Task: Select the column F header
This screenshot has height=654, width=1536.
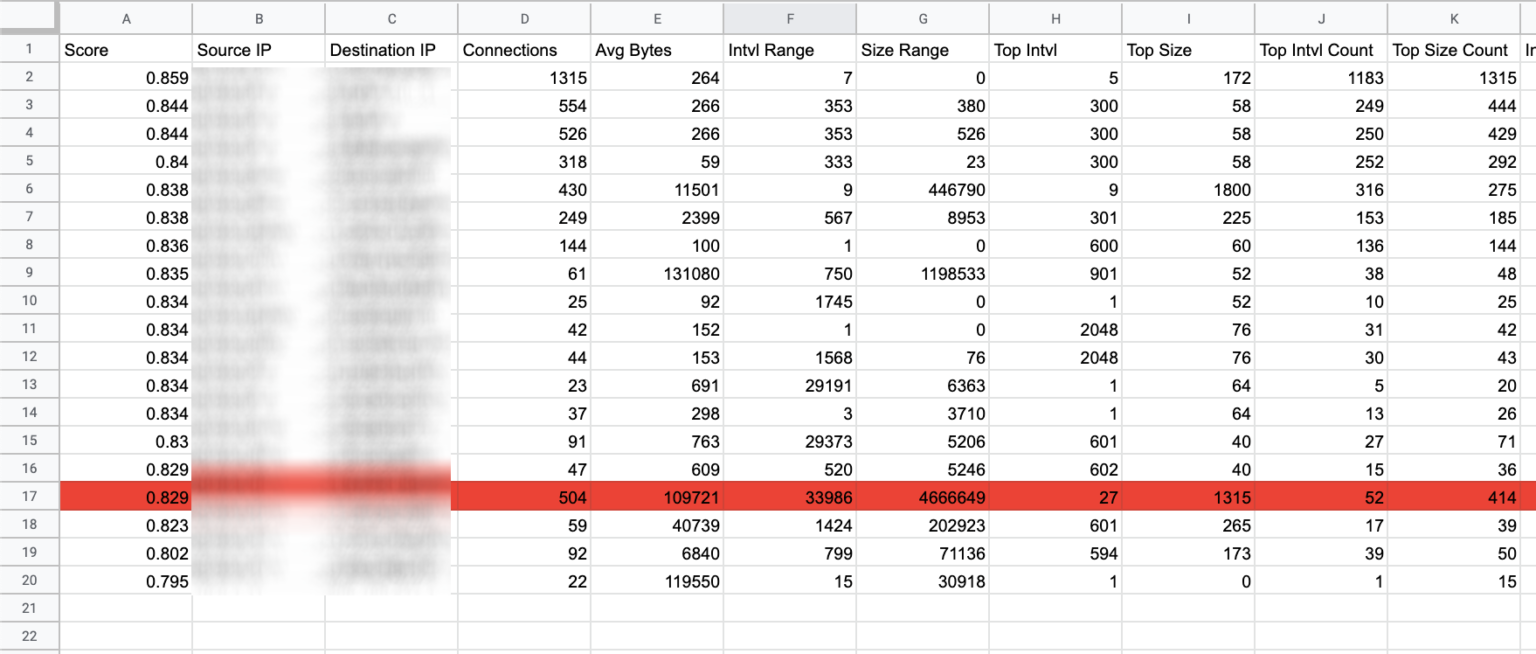Action: (790, 18)
